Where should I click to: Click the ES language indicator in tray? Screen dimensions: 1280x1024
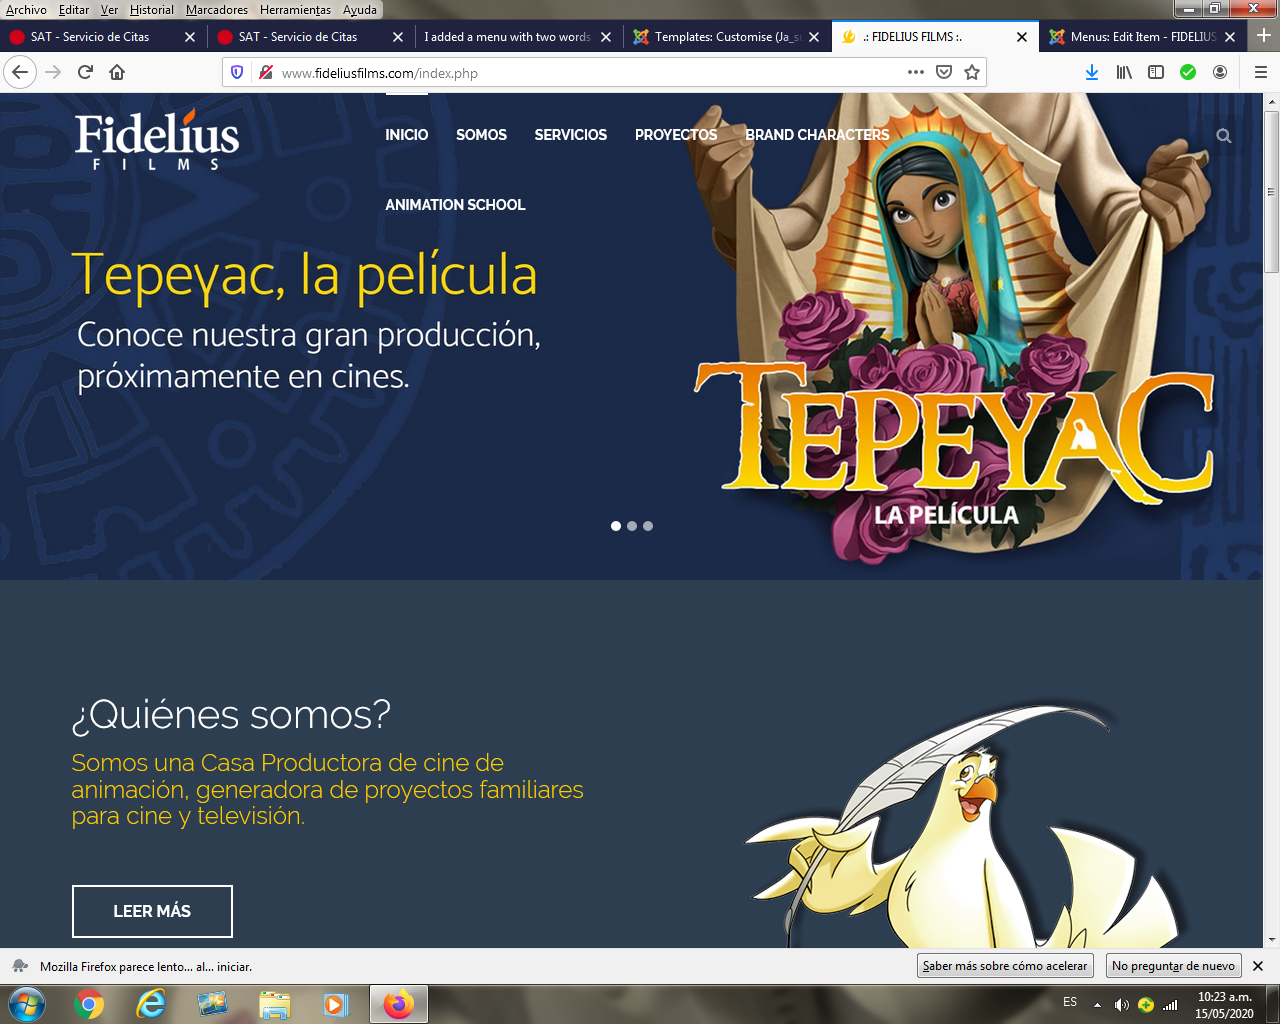(x=1070, y=1002)
